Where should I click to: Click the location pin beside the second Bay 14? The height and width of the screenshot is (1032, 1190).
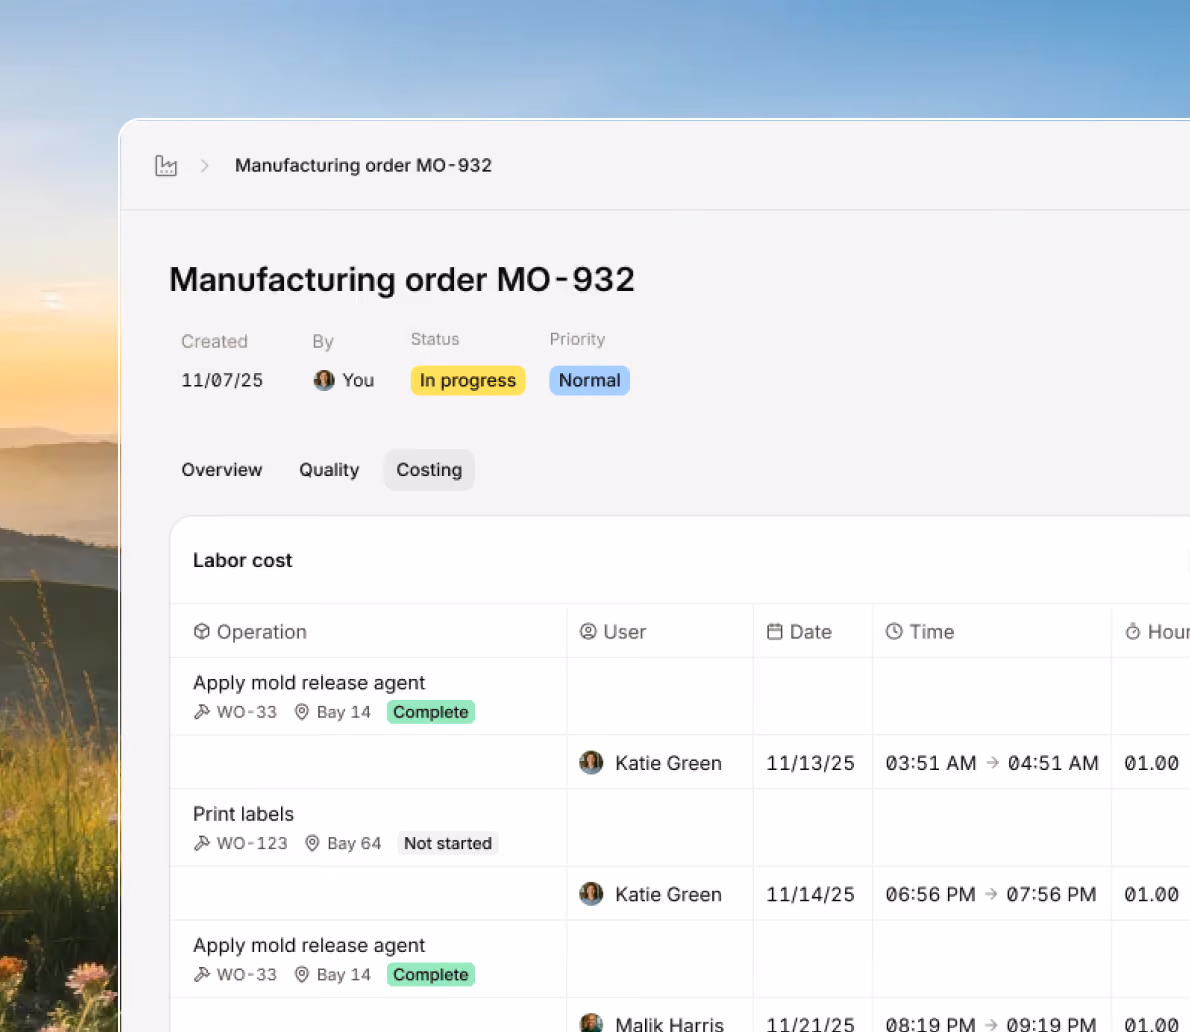pos(301,974)
